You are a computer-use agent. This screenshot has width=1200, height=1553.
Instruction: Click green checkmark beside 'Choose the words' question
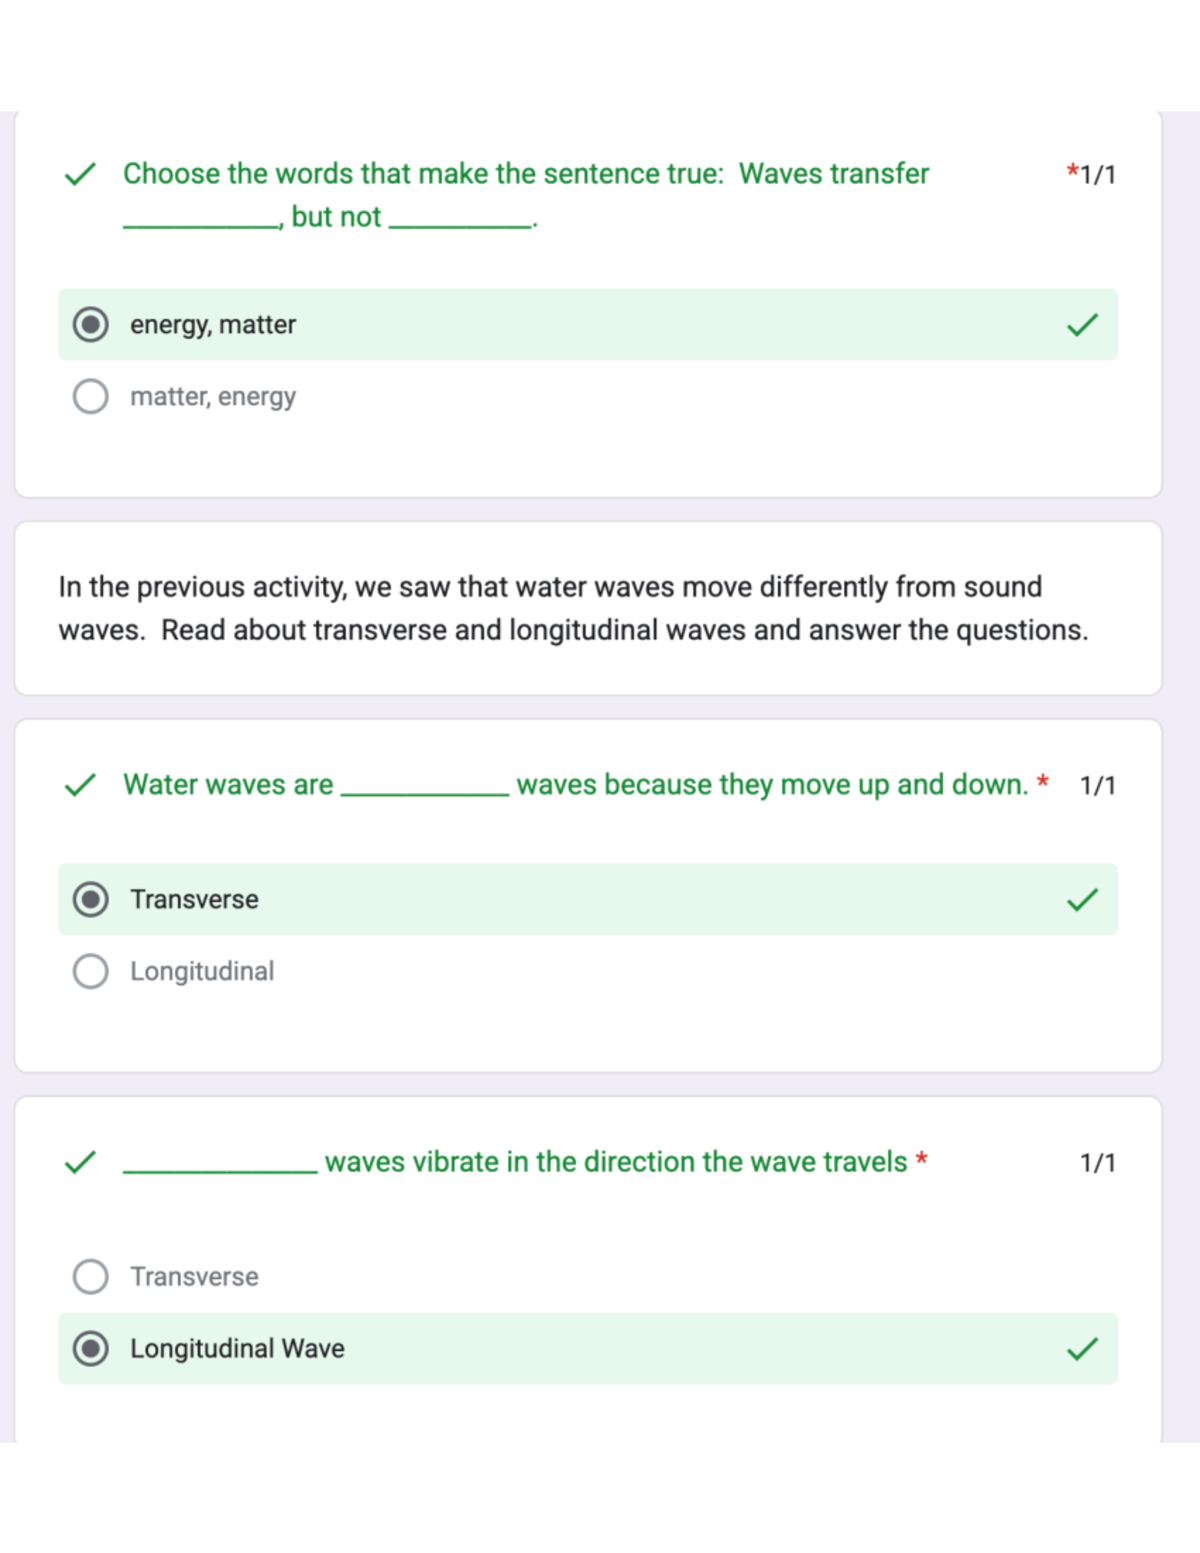[x=80, y=174]
